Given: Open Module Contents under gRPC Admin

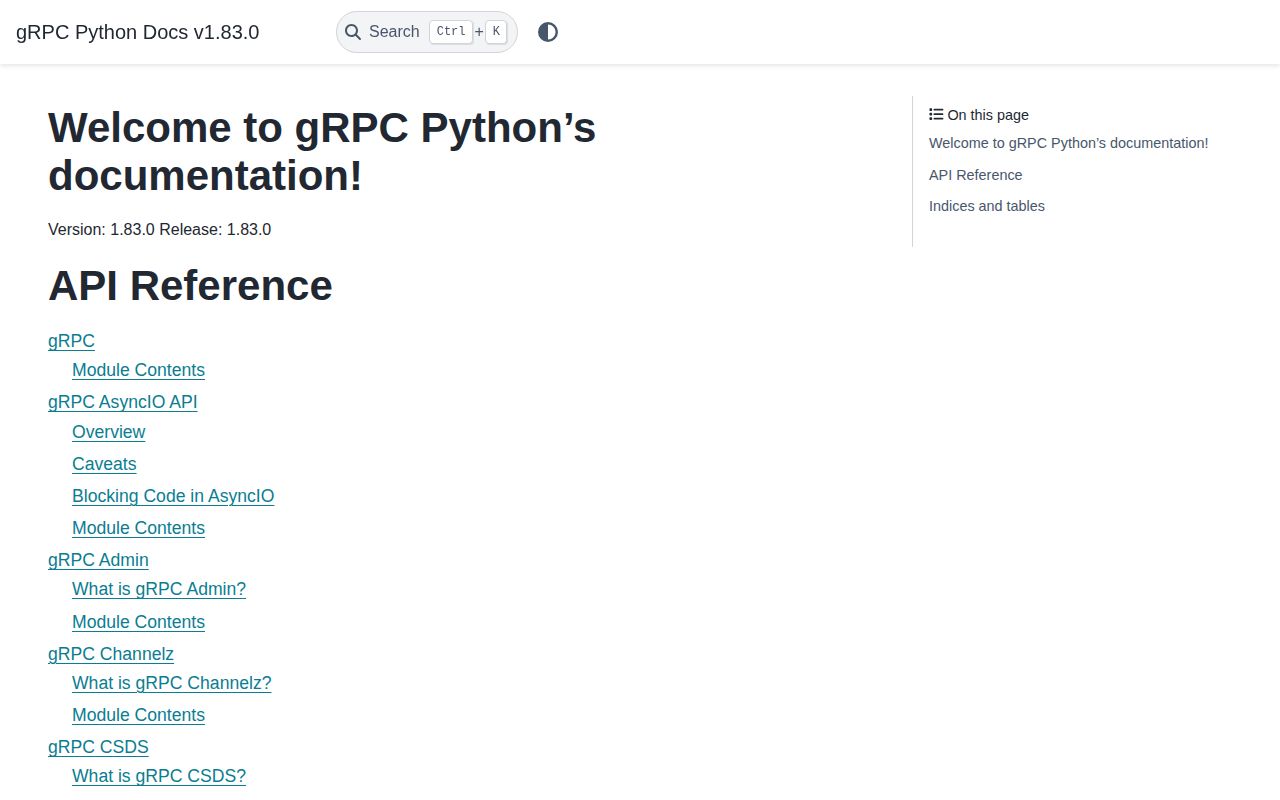Looking at the screenshot, I should click(x=138, y=622).
